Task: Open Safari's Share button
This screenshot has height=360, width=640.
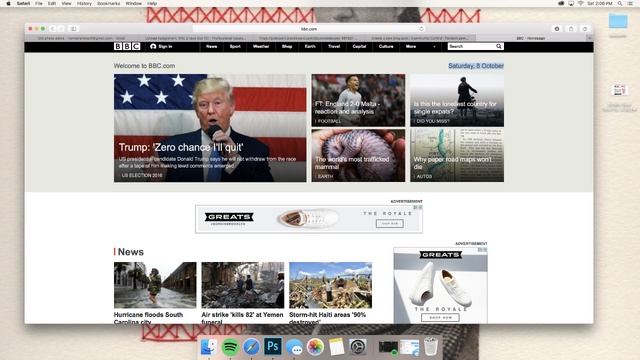Action: [x=571, y=29]
